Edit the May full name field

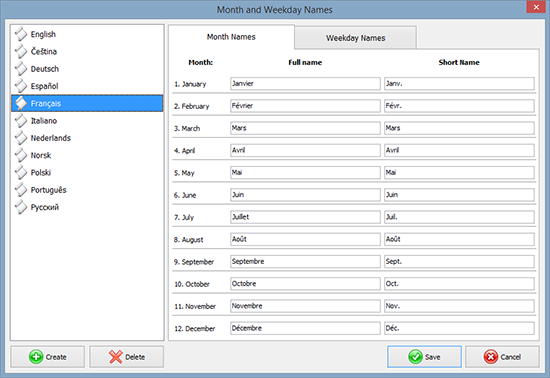pos(305,173)
